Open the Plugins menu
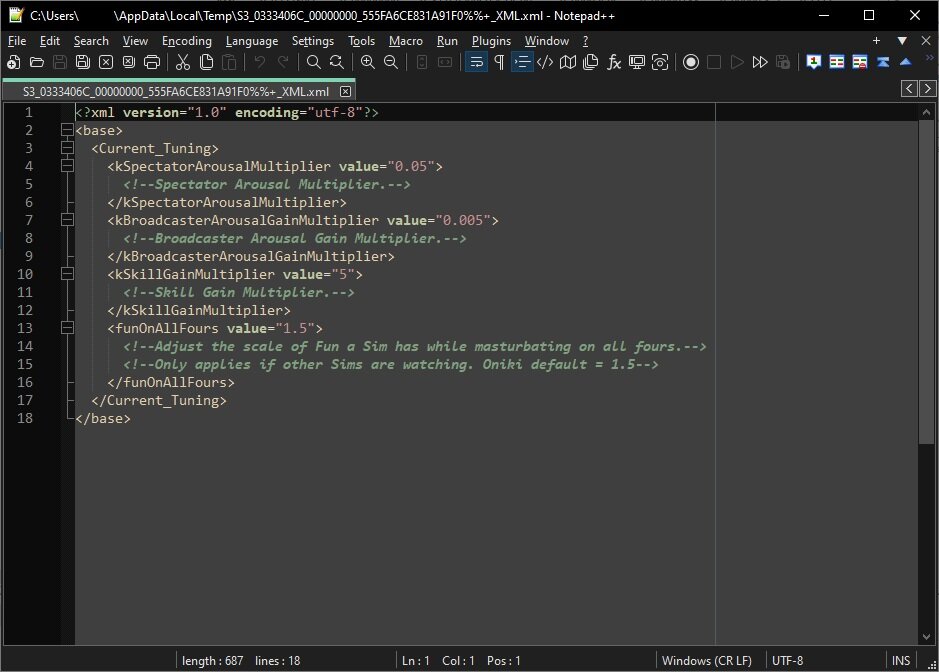This screenshot has height=672, width=939. (x=491, y=41)
